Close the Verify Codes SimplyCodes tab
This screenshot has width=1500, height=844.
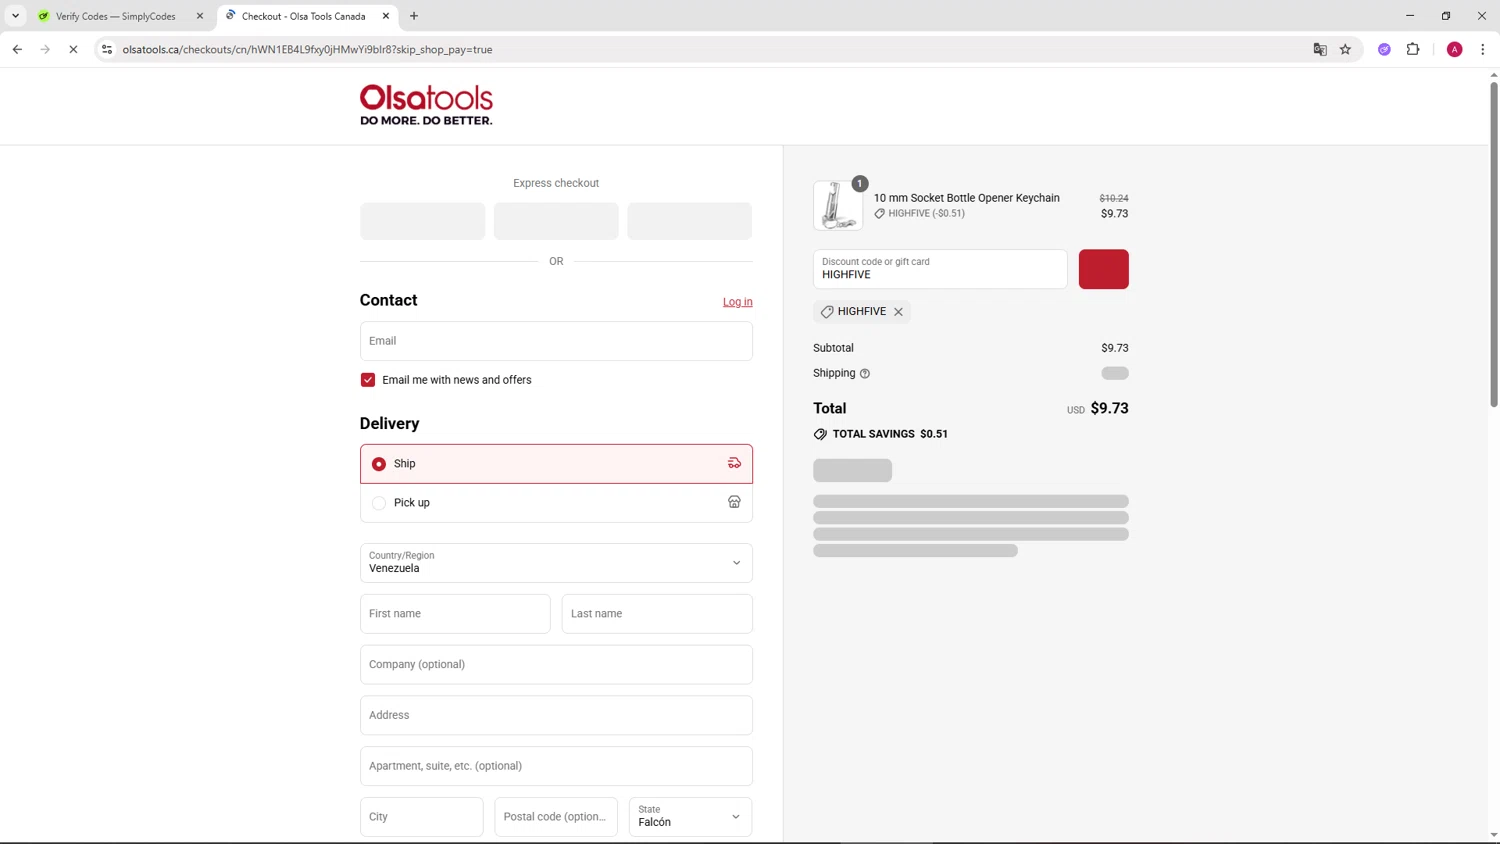200,16
